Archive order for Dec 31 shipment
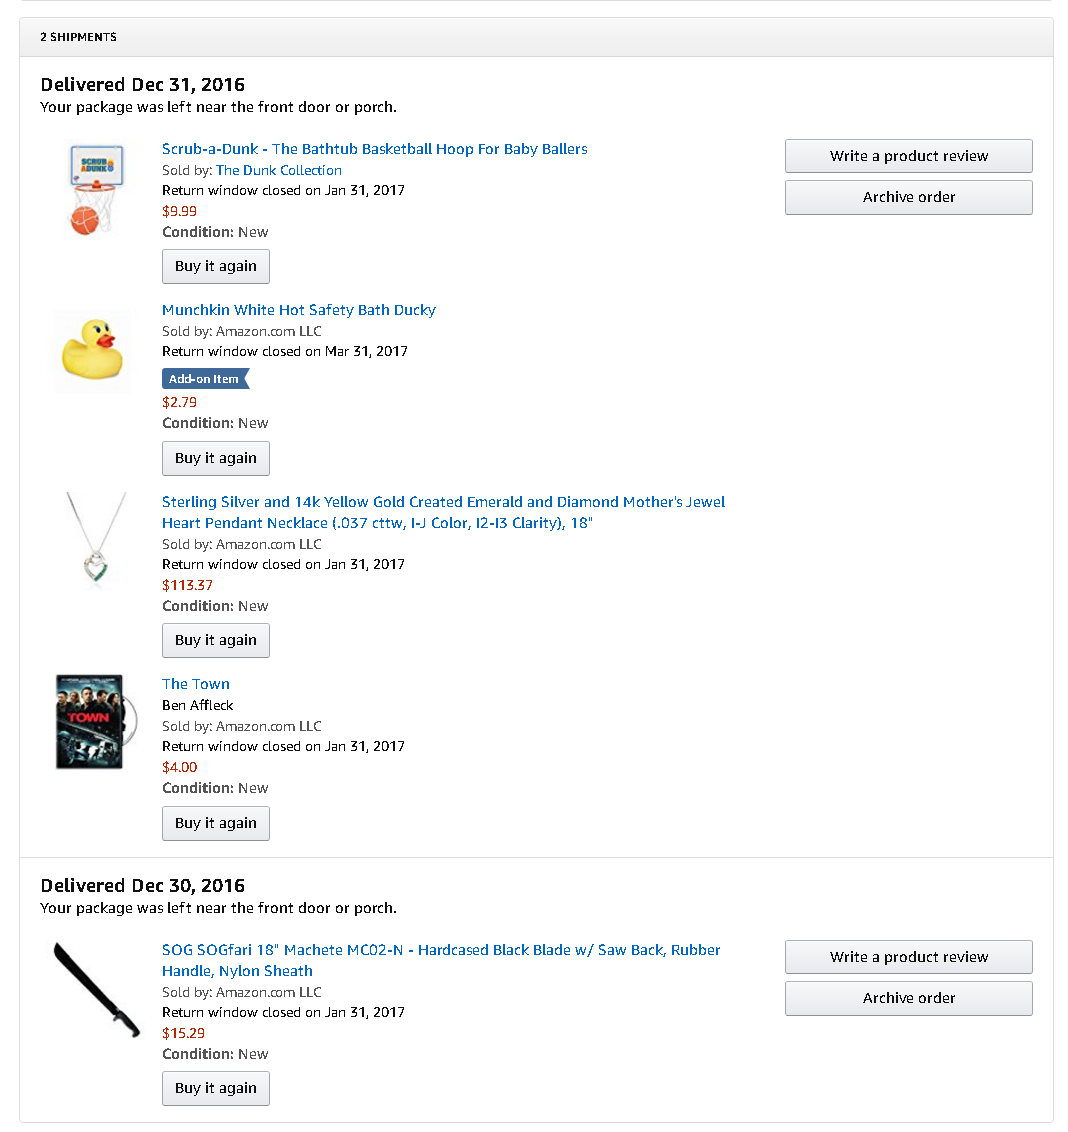This screenshot has height=1132, width=1068. (908, 197)
